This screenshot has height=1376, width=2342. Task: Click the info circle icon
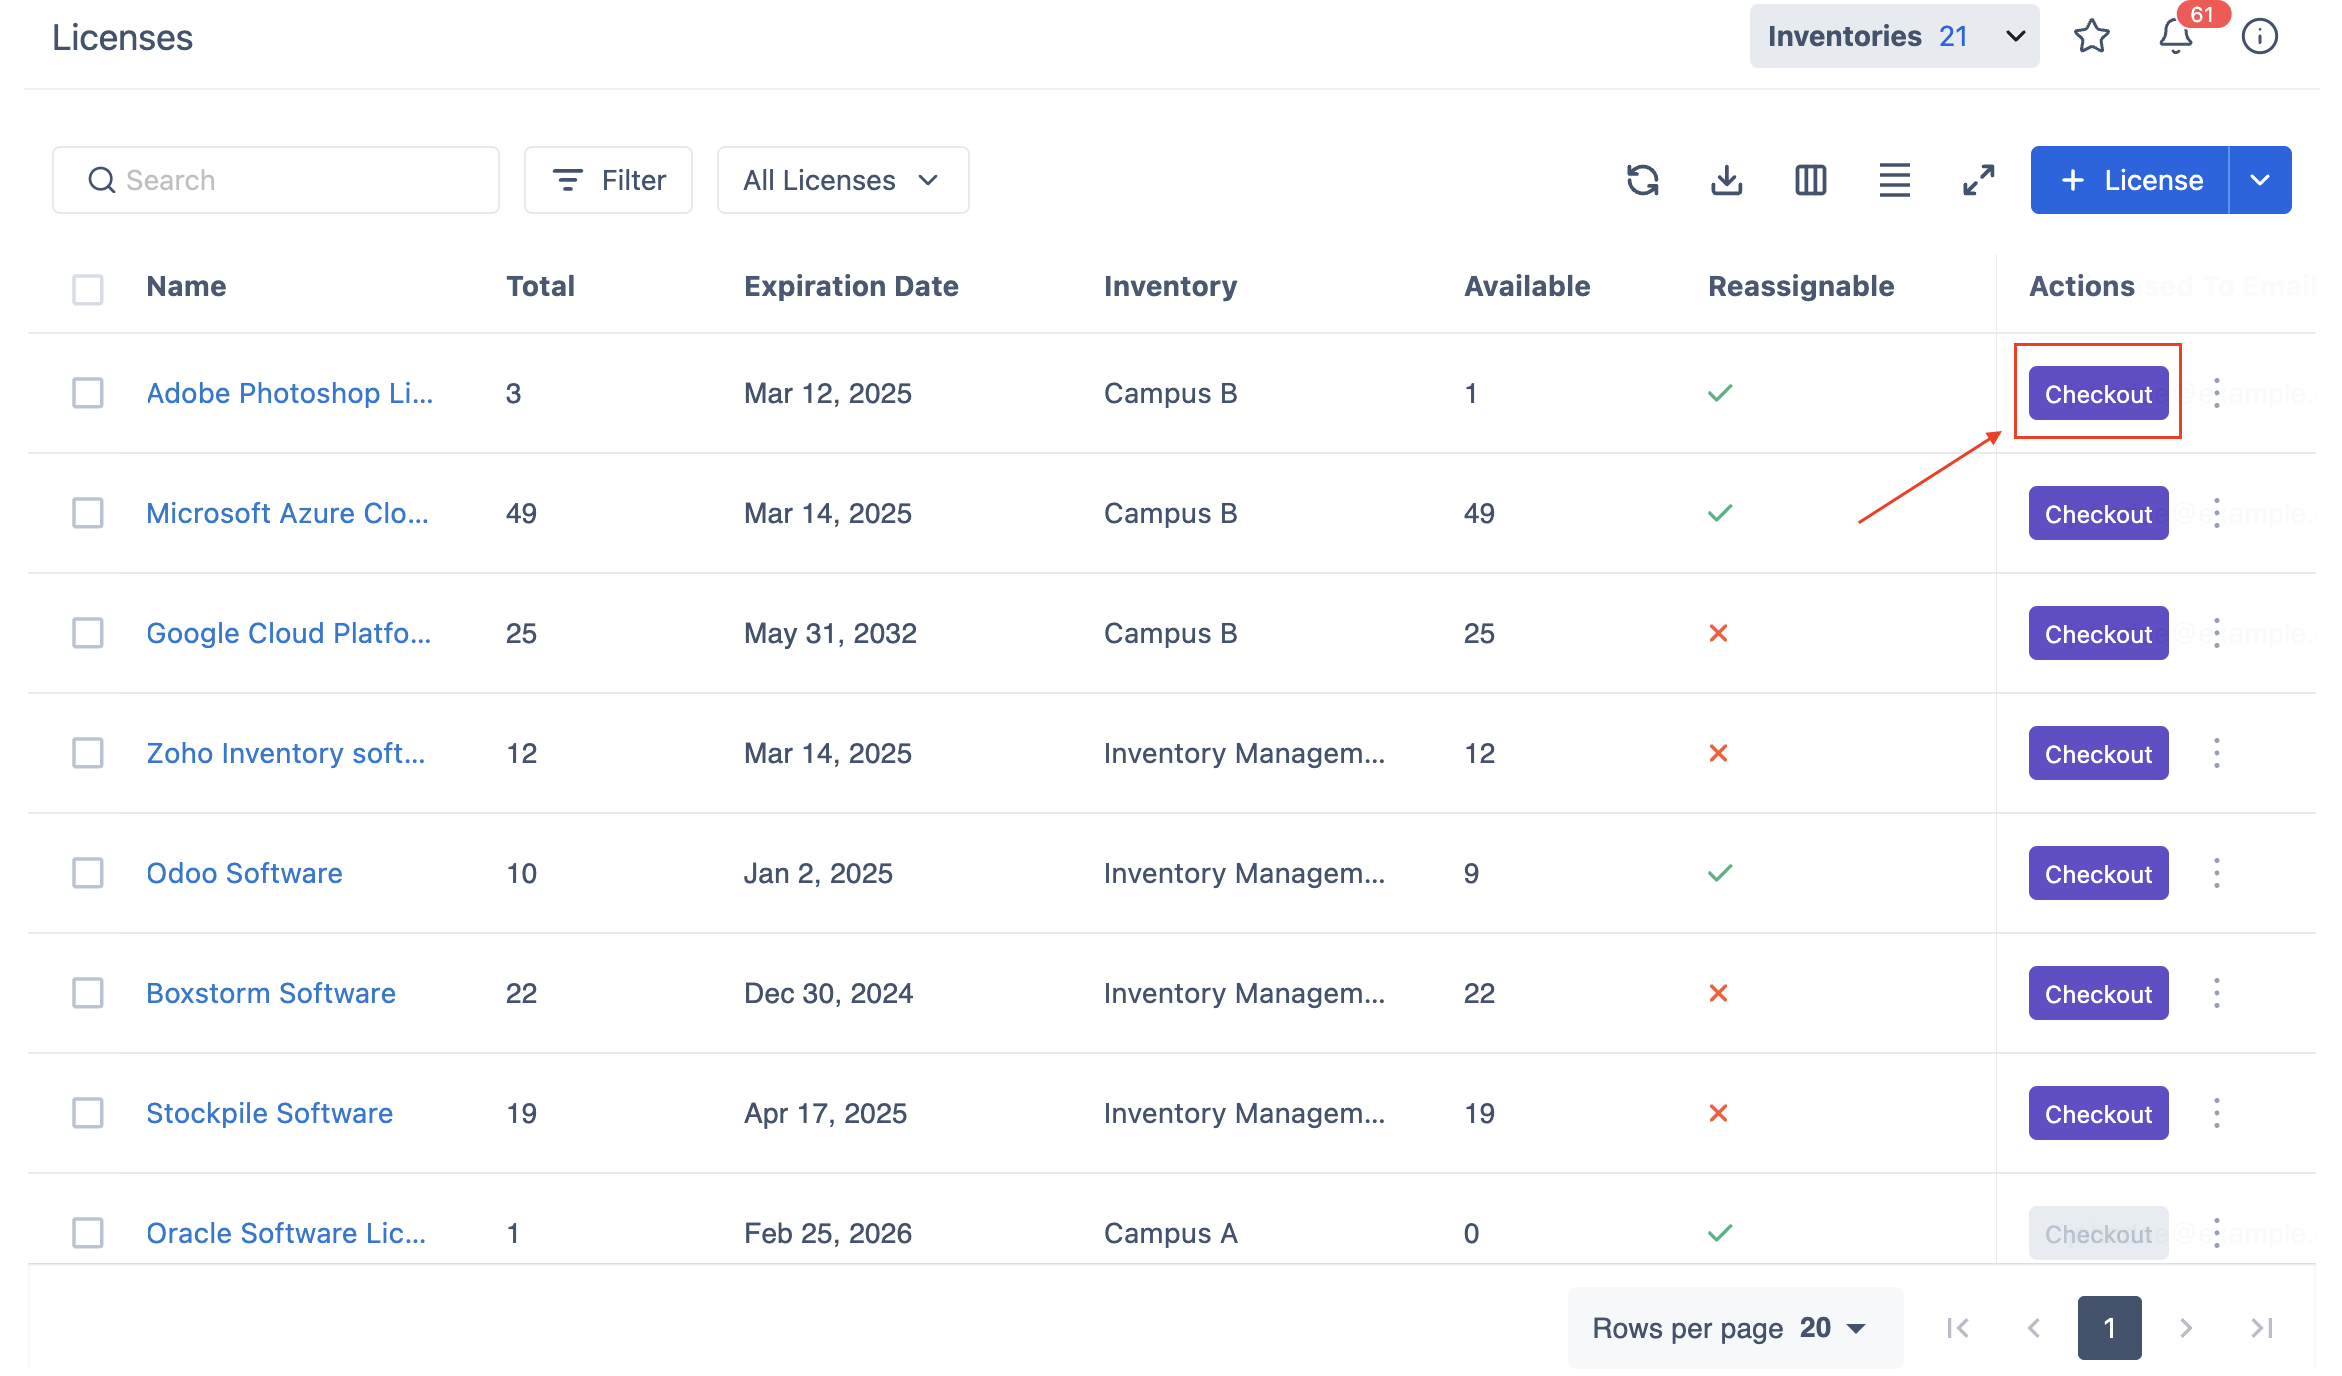2259,37
